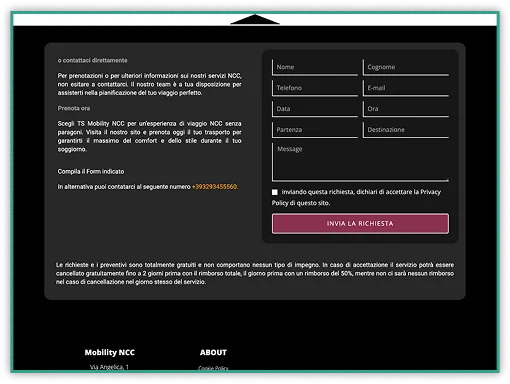This screenshot has width=510, height=384.
Task: Open the Cookie Policy footer link
Action: point(213,368)
